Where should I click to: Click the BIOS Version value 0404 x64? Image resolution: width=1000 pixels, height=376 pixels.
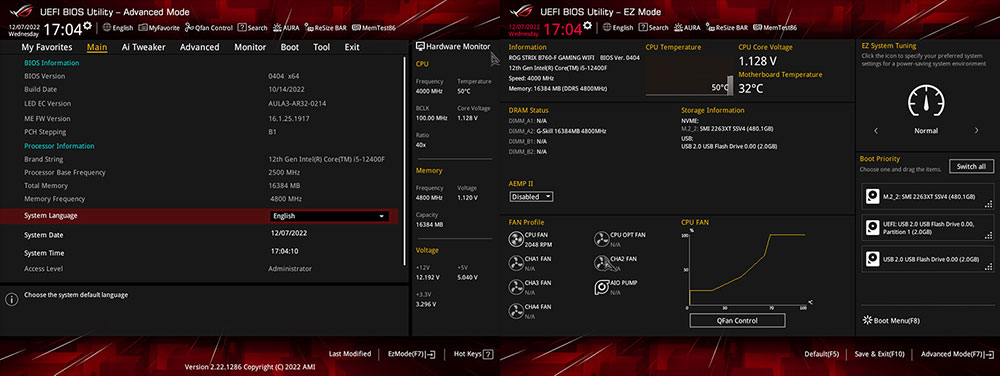pos(283,76)
